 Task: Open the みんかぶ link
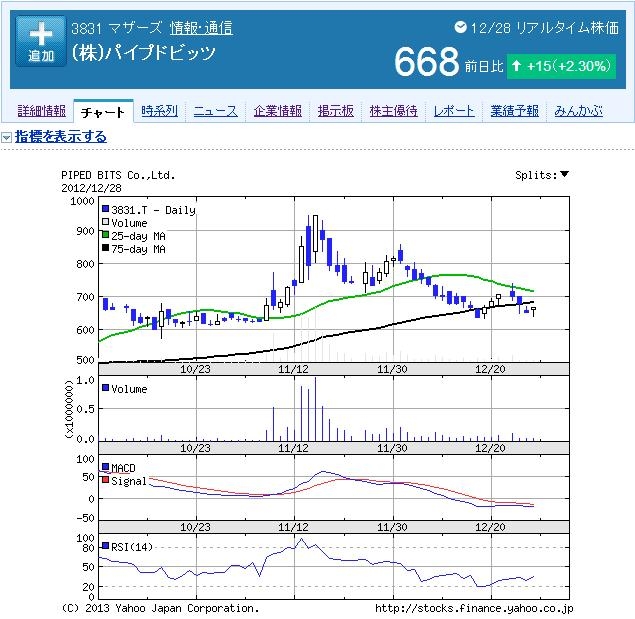click(578, 111)
